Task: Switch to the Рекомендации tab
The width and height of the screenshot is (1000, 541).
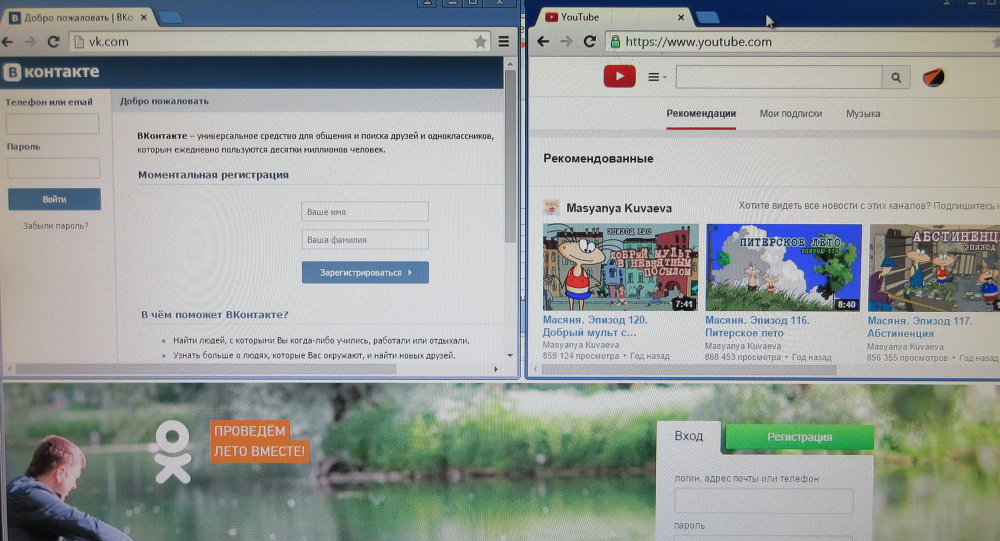Action: coord(701,114)
